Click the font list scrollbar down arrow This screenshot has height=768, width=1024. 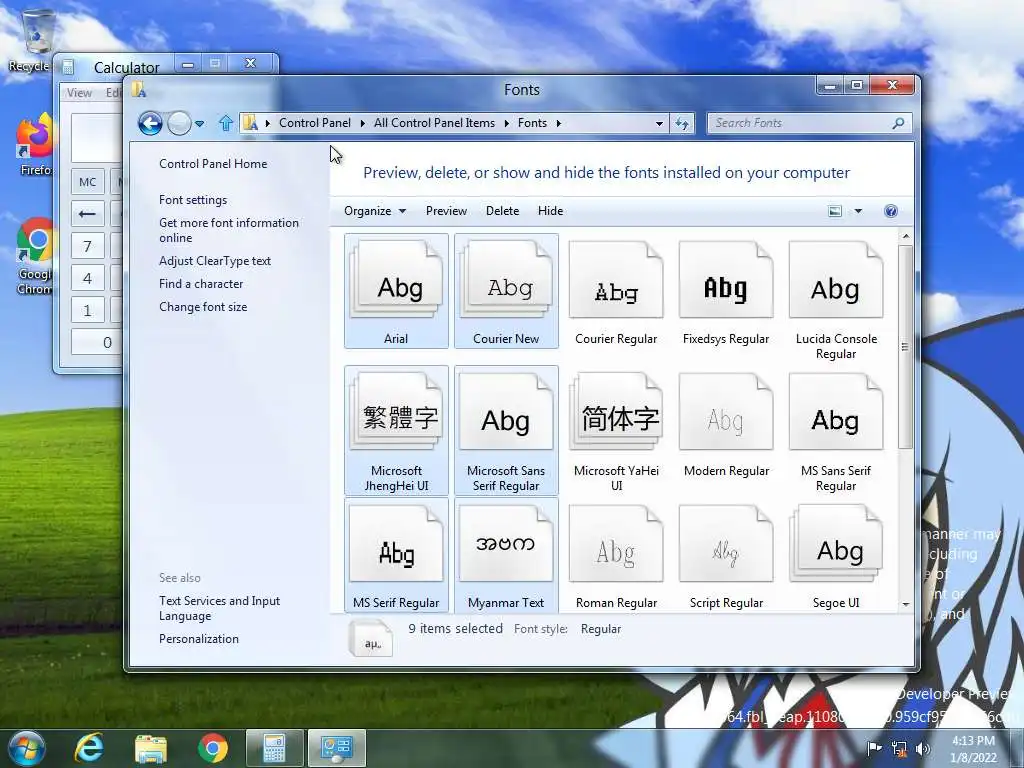click(x=906, y=604)
